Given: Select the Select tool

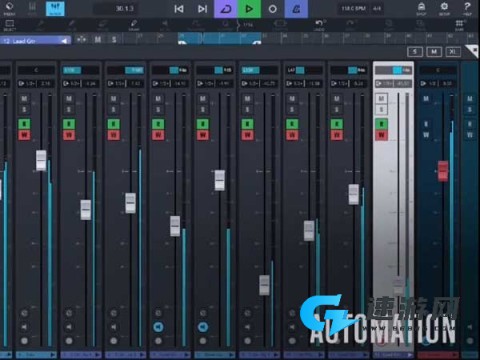Looking at the screenshot, I should pos(9,25).
